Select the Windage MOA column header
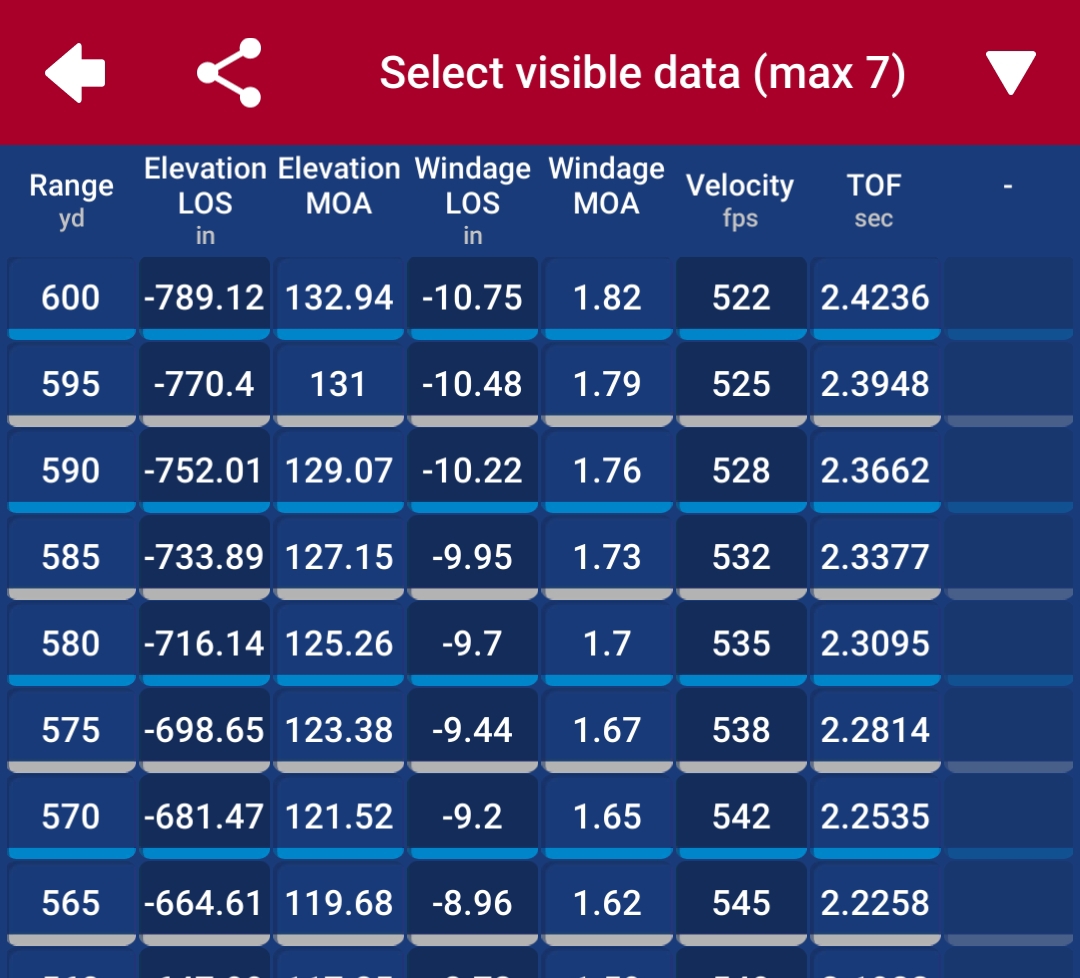 [x=607, y=186]
